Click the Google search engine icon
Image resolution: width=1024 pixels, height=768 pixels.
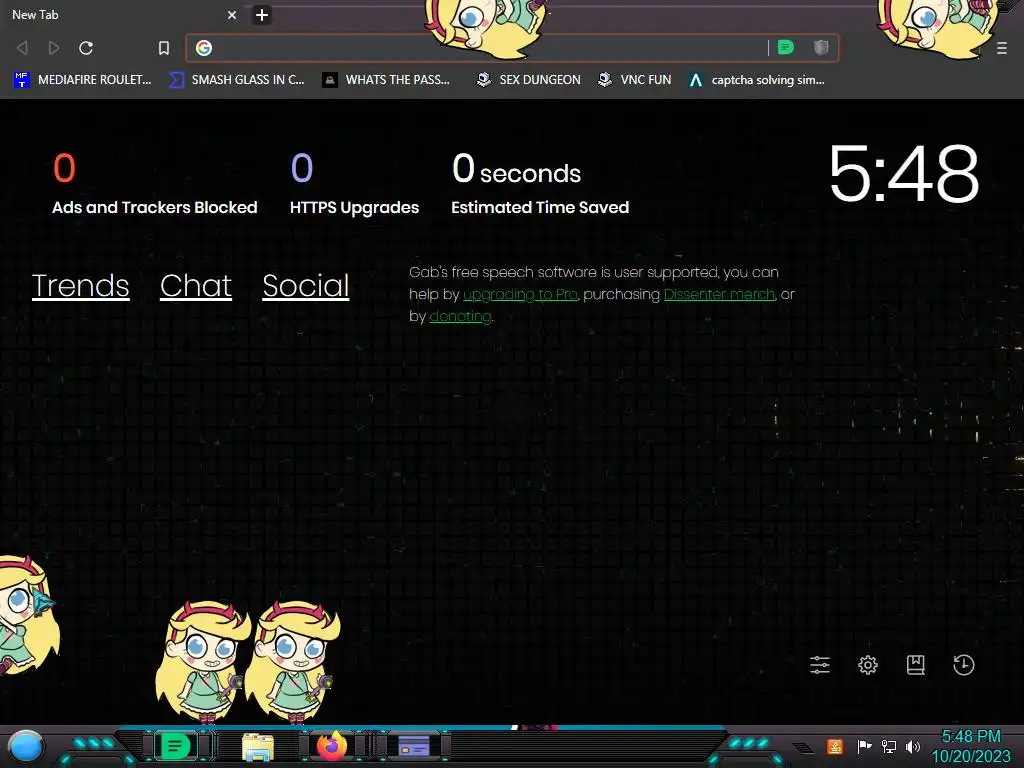coord(204,48)
